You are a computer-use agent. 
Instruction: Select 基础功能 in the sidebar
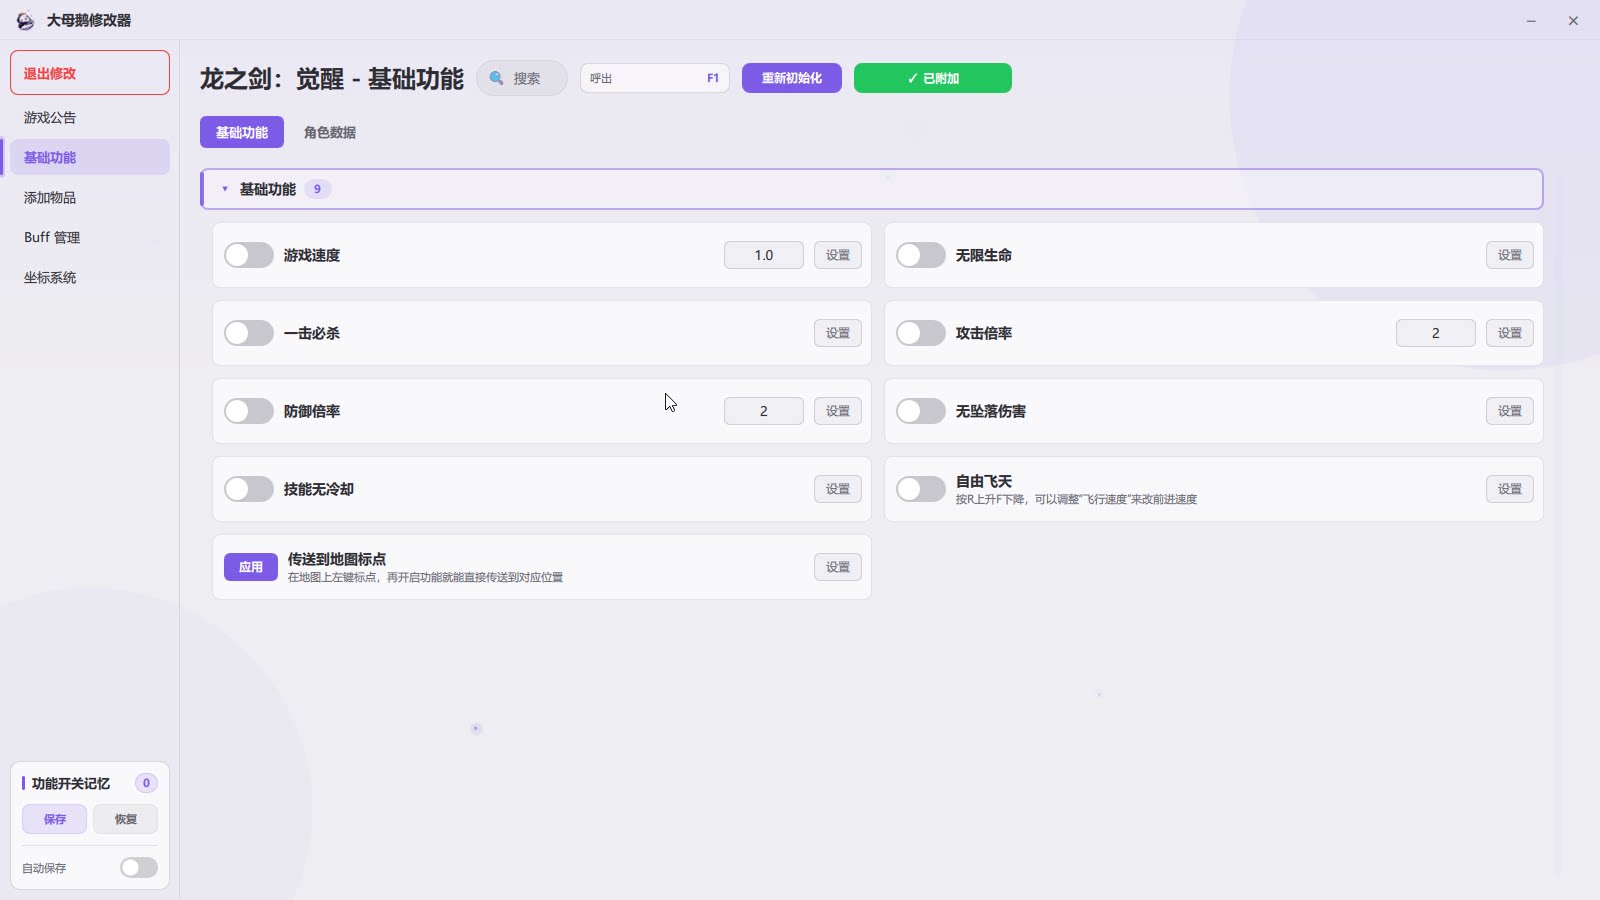tap(90, 157)
